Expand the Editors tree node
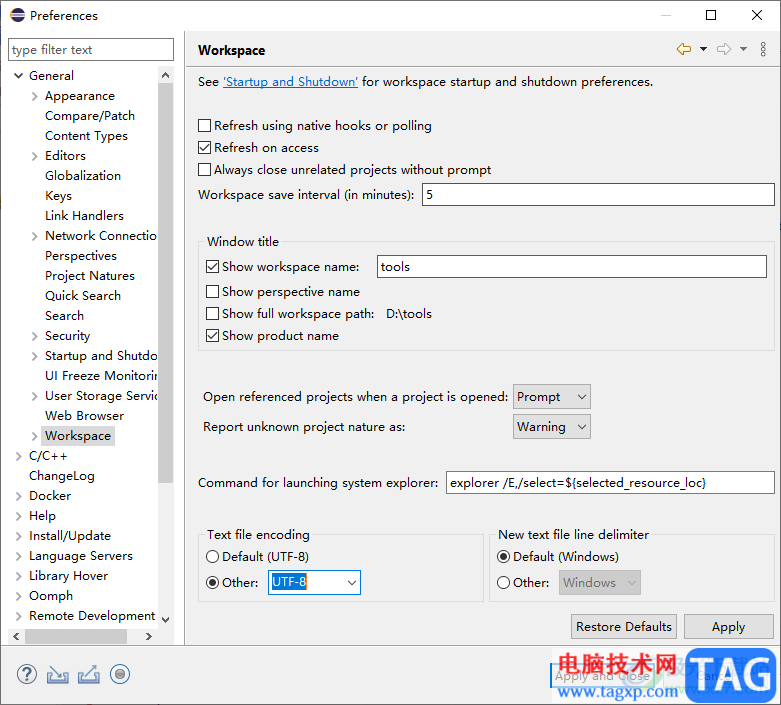 point(34,156)
